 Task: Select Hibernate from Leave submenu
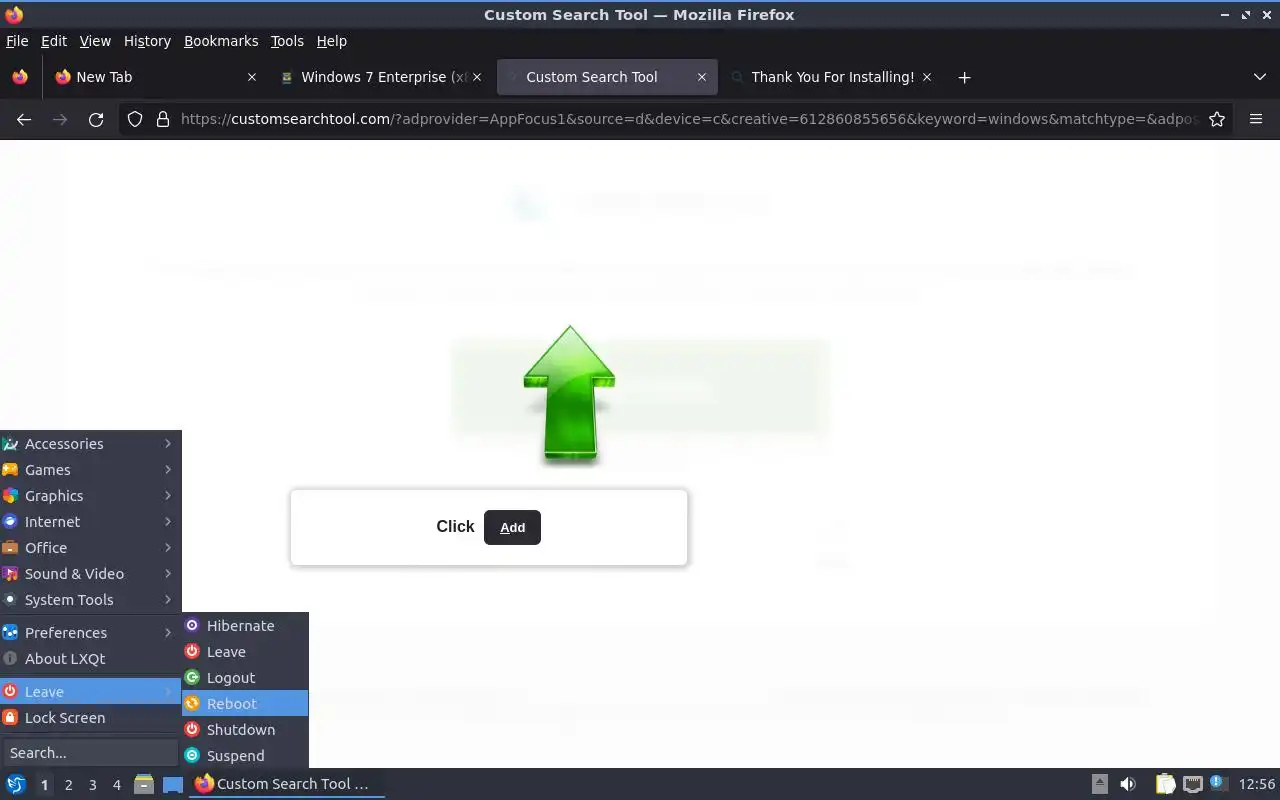[245, 626]
